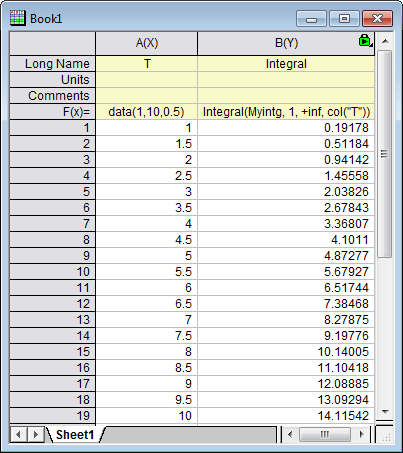Click Long Name cell containing Integral
403x453 pixels.
point(286,64)
